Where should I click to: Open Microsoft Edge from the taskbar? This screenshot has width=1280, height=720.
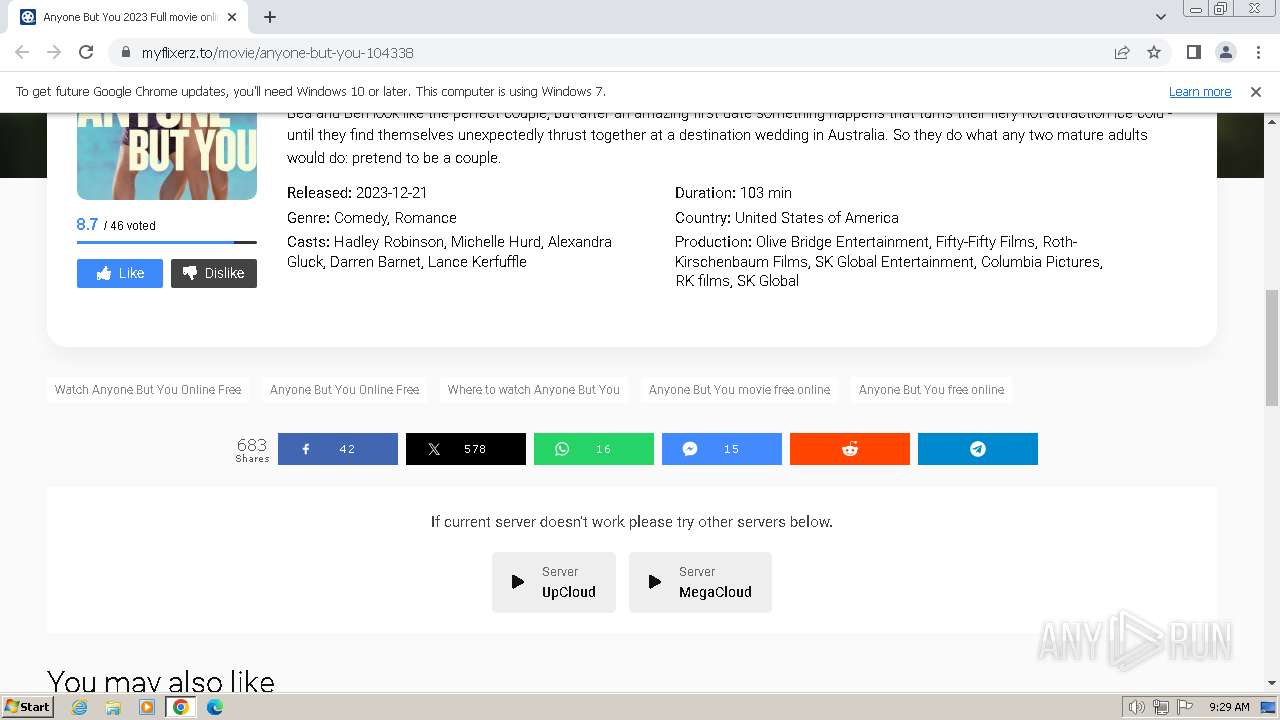(215, 707)
